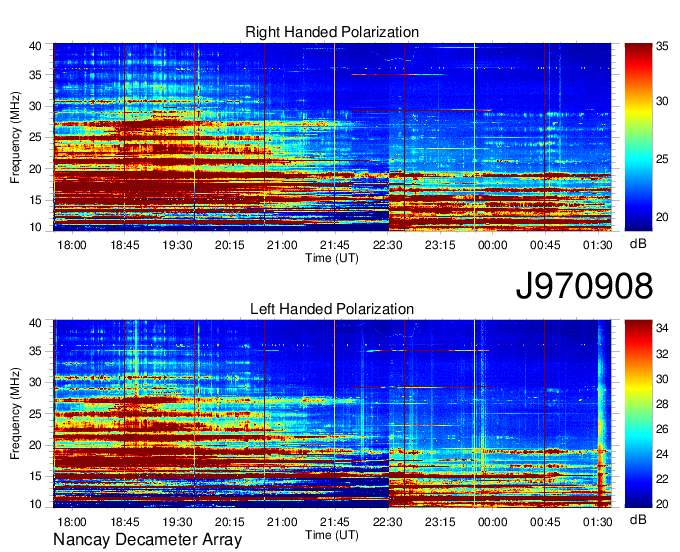Click the 35 MHz tick on Left Handed plot

[35, 351]
